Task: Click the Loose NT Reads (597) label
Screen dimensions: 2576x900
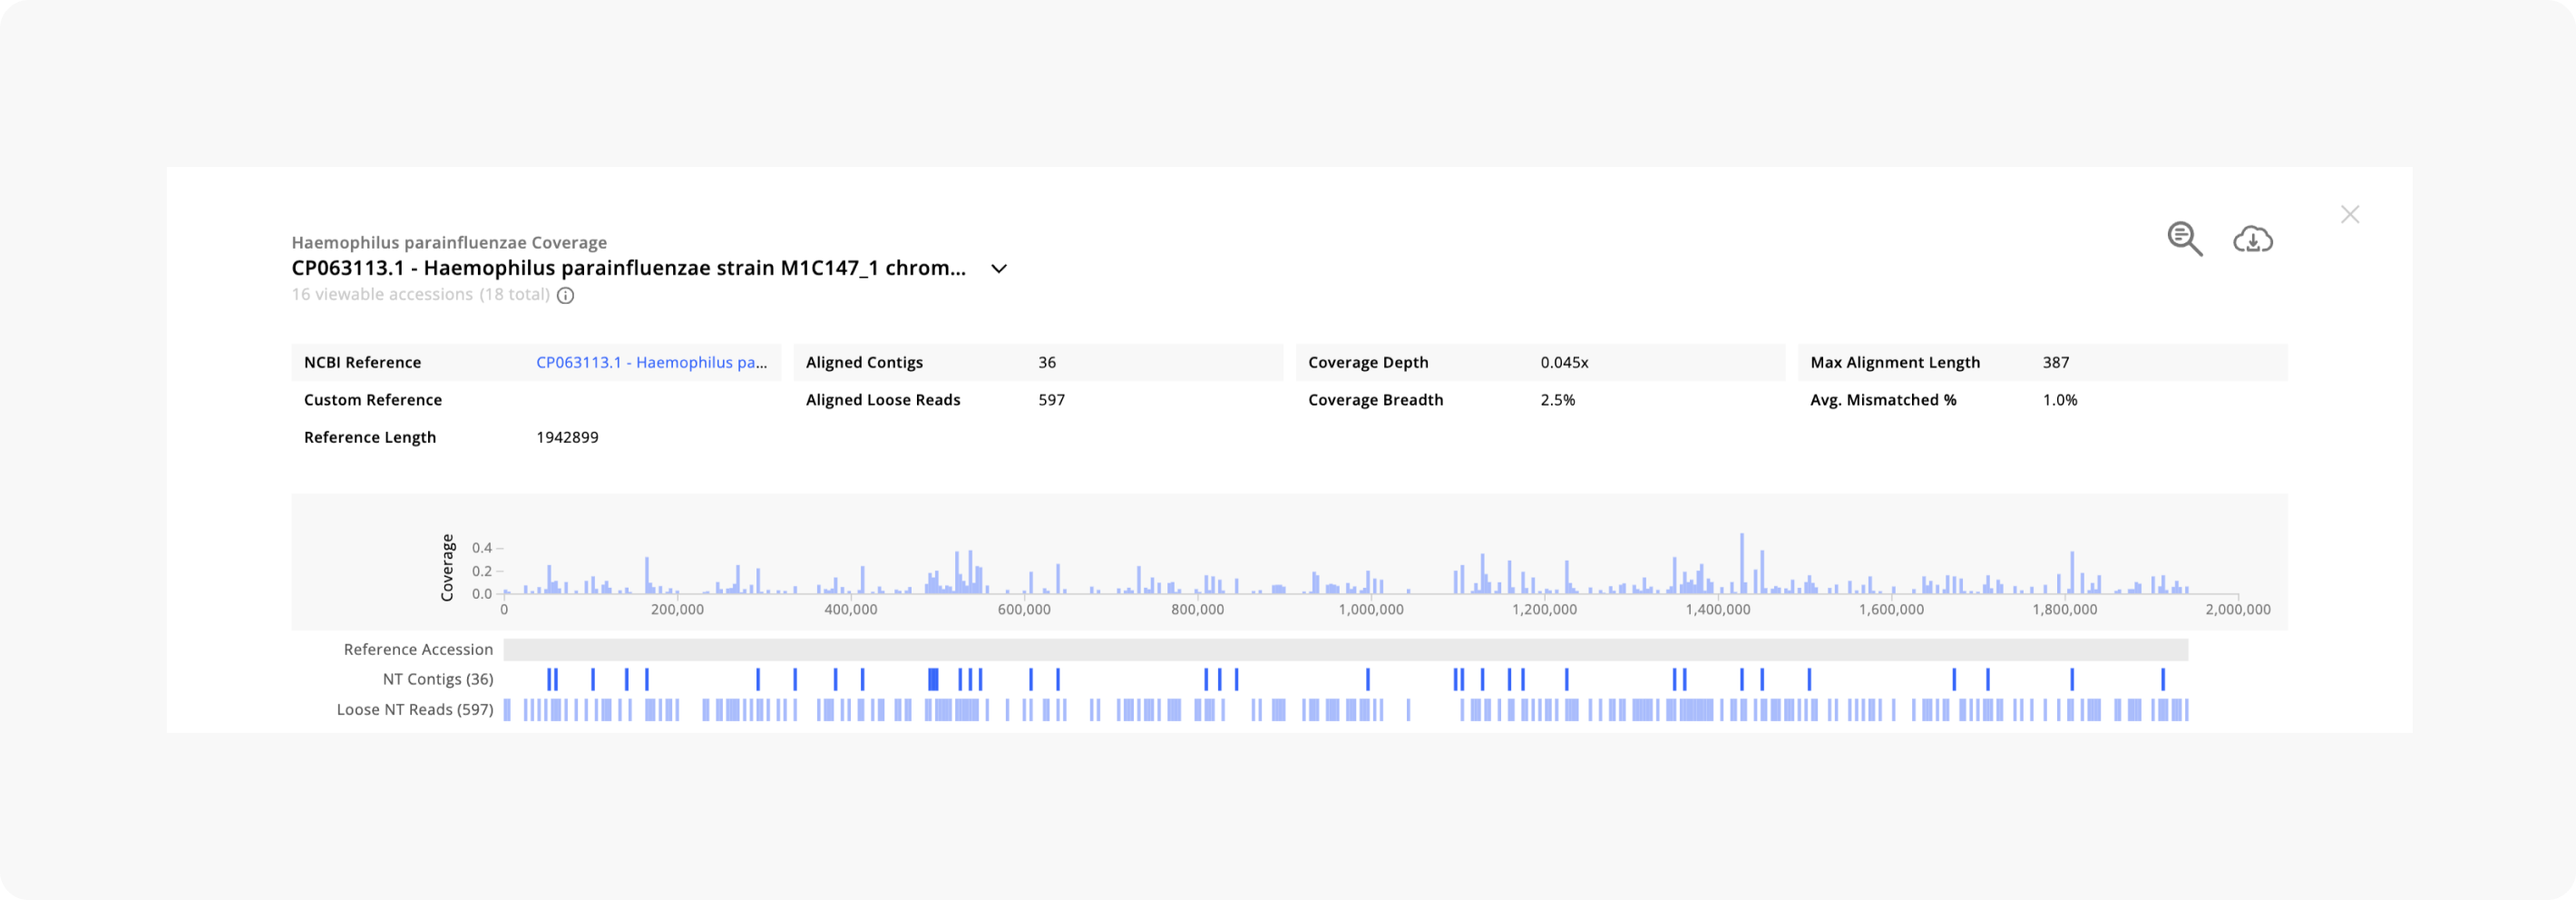Action: tap(415, 710)
